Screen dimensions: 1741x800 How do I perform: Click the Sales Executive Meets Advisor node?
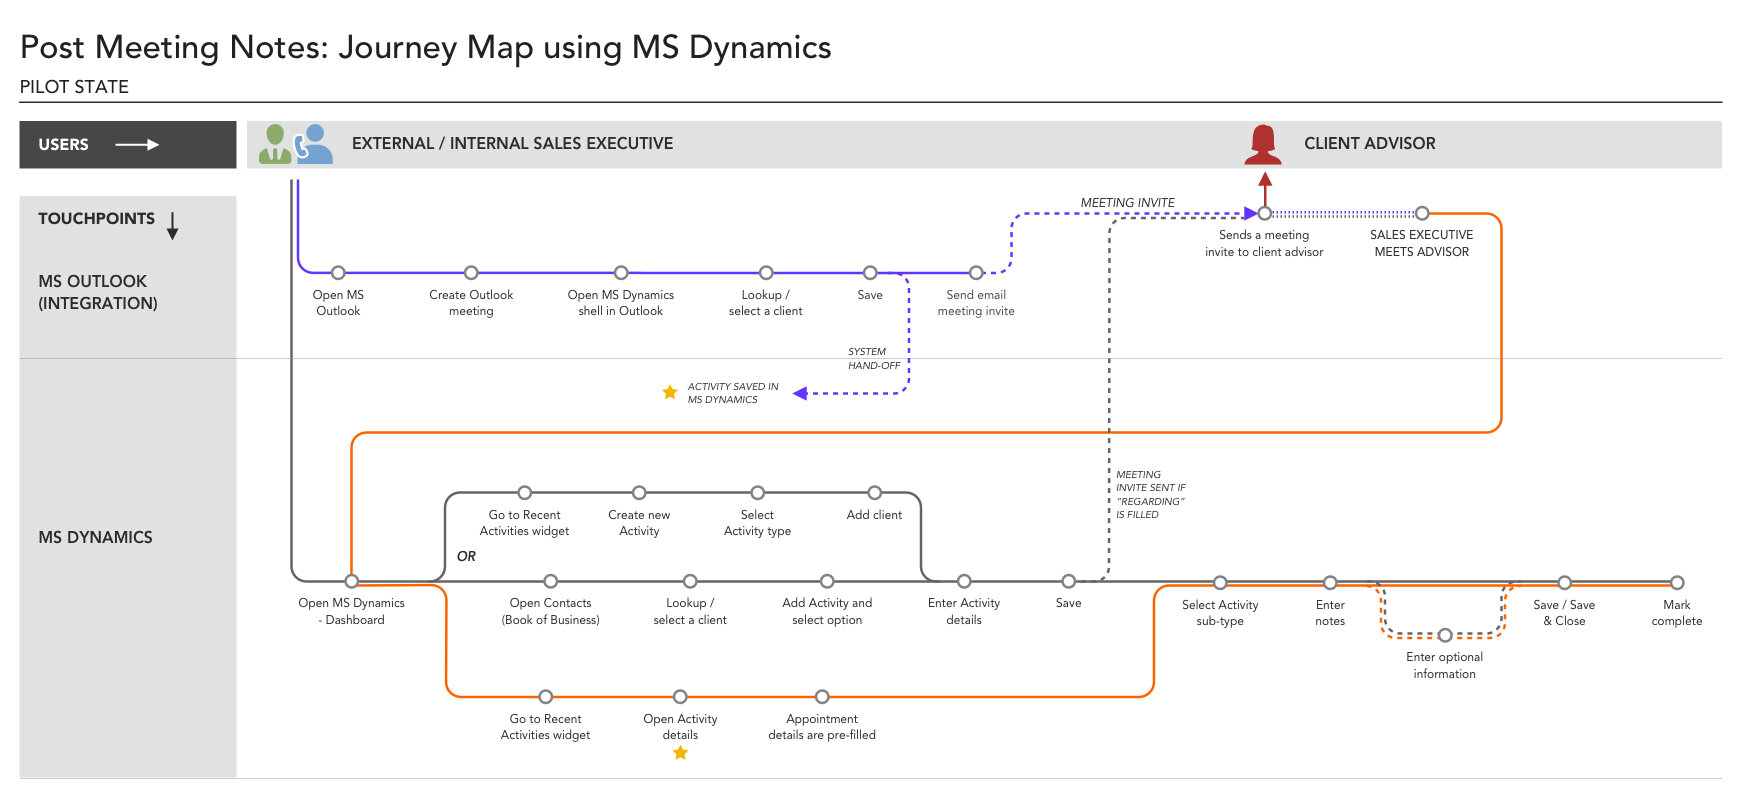click(1422, 213)
